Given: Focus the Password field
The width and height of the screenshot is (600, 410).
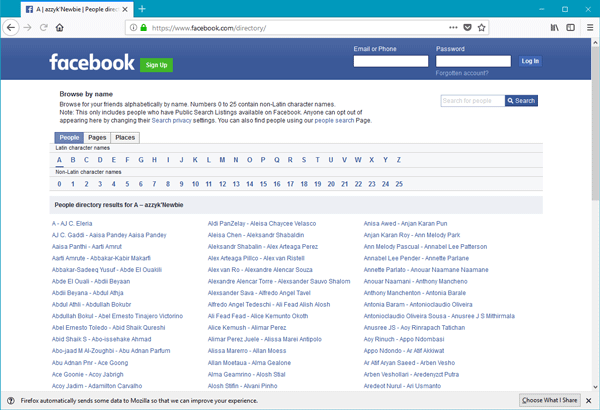Looking at the screenshot, I should click(473, 61).
